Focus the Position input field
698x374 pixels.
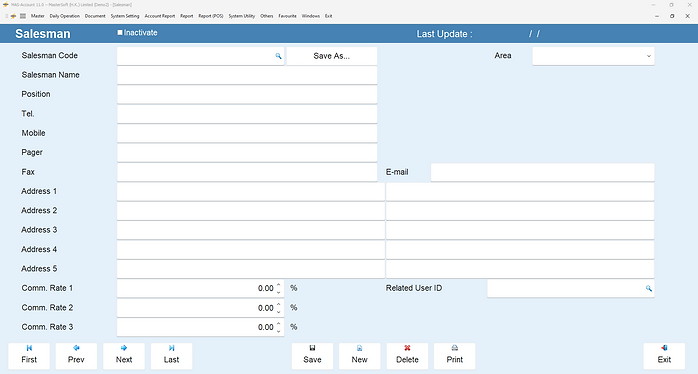247,94
